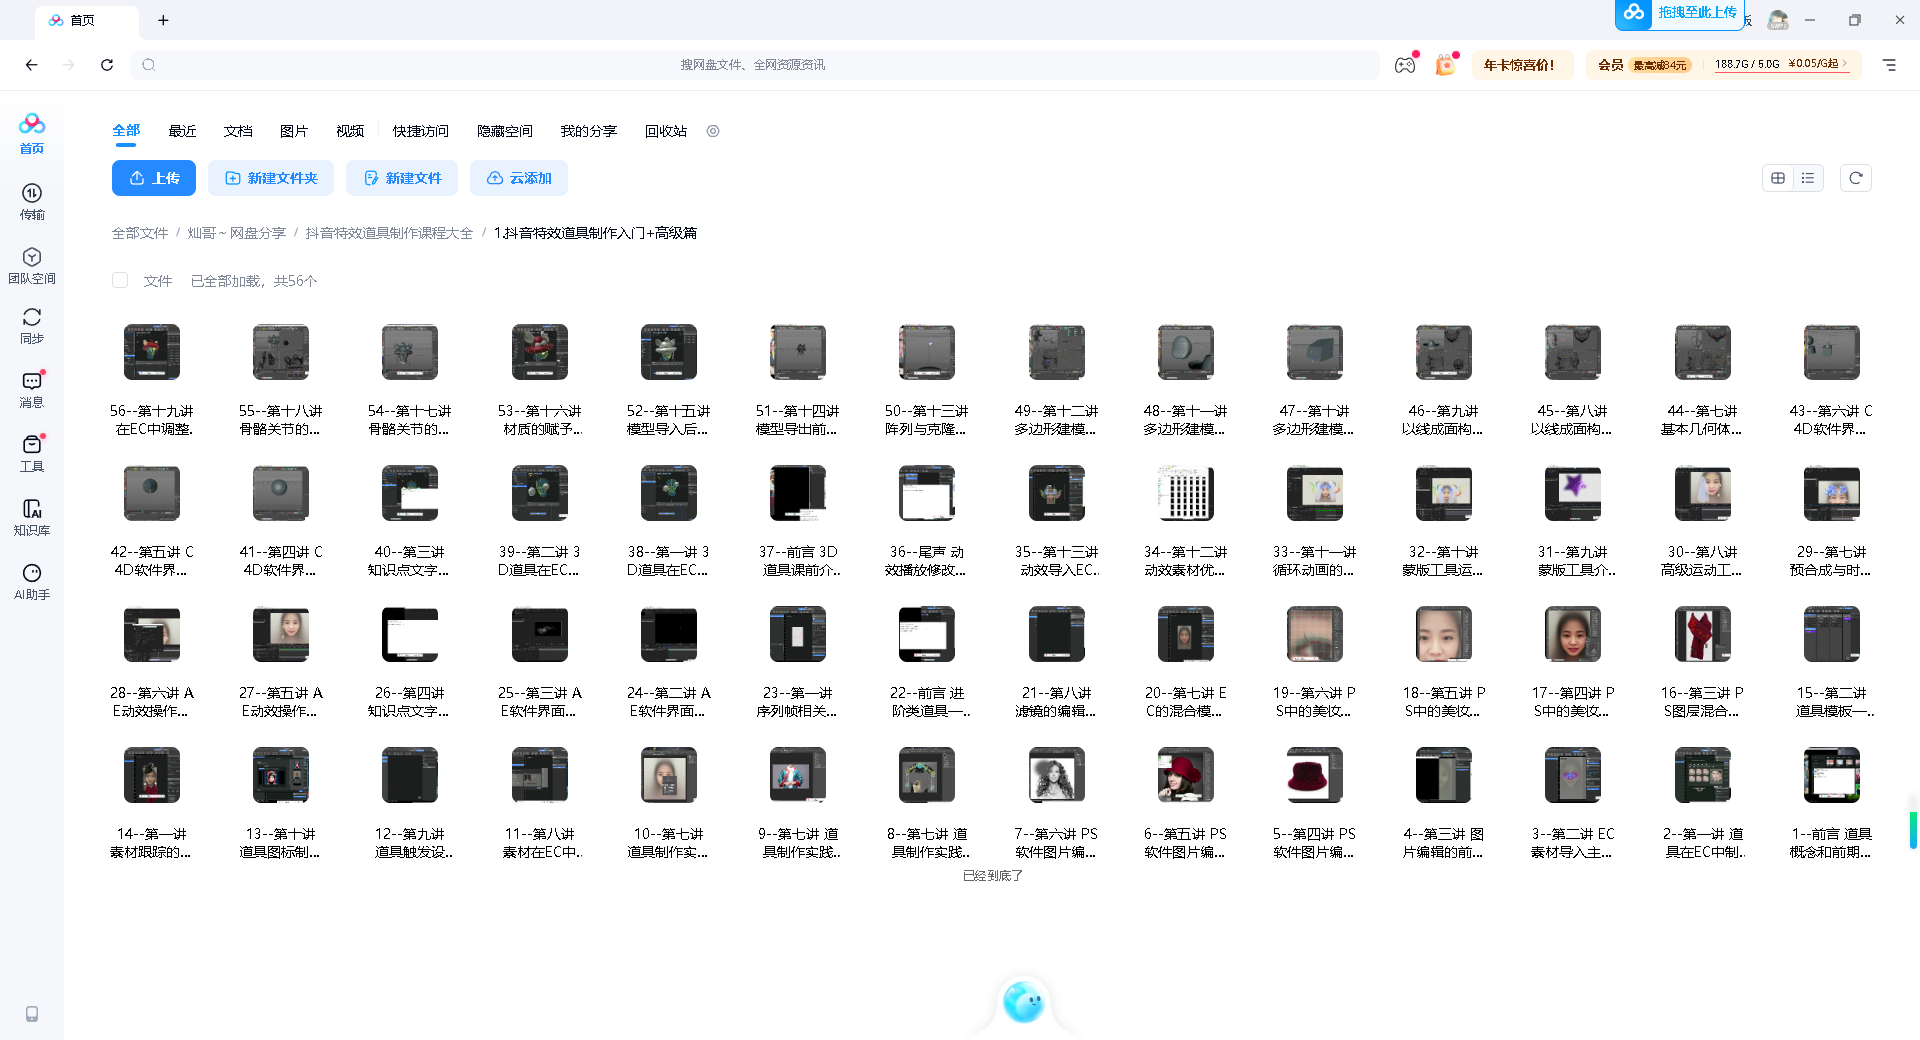Toggle the select-all 文件 checkbox
The image size is (1920, 1040).
pos(120,281)
